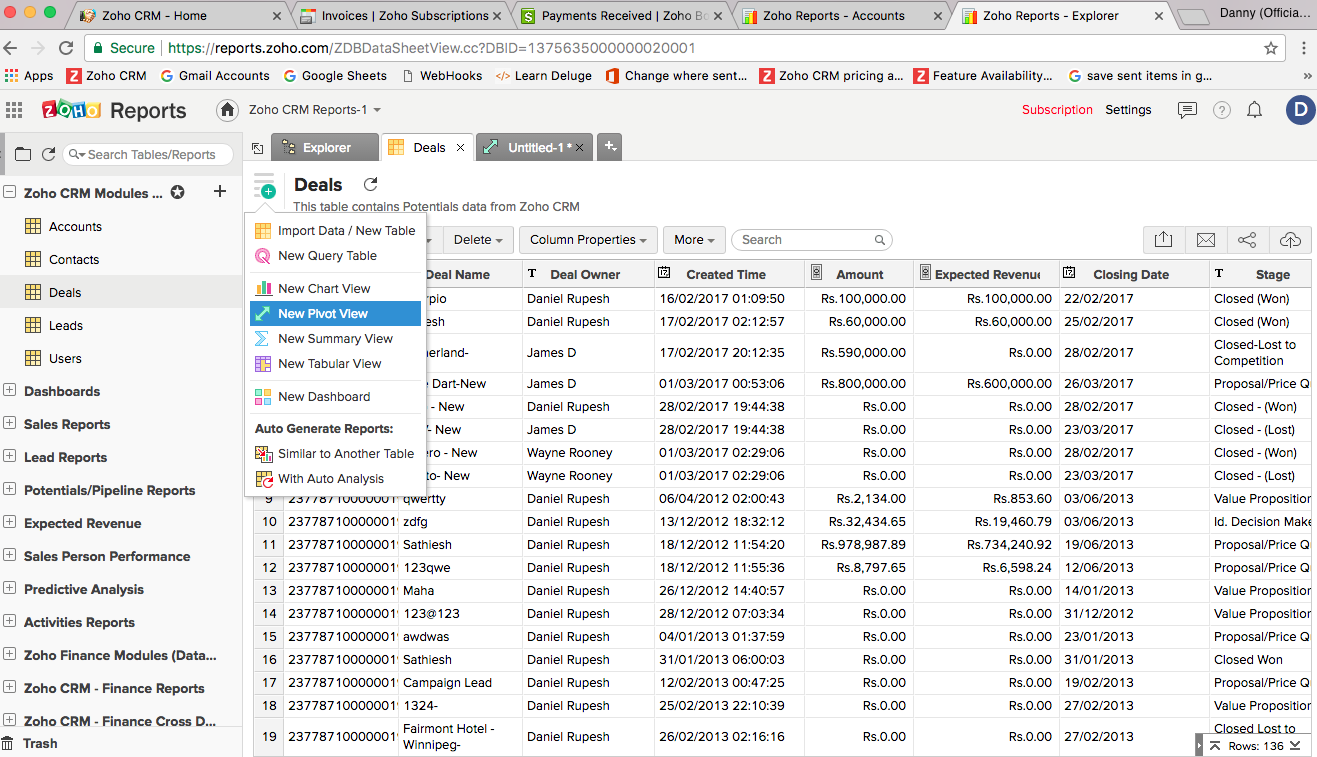The image size is (1317, 757).
Task: Open the More dropdown menu
Action: point(694,240)
